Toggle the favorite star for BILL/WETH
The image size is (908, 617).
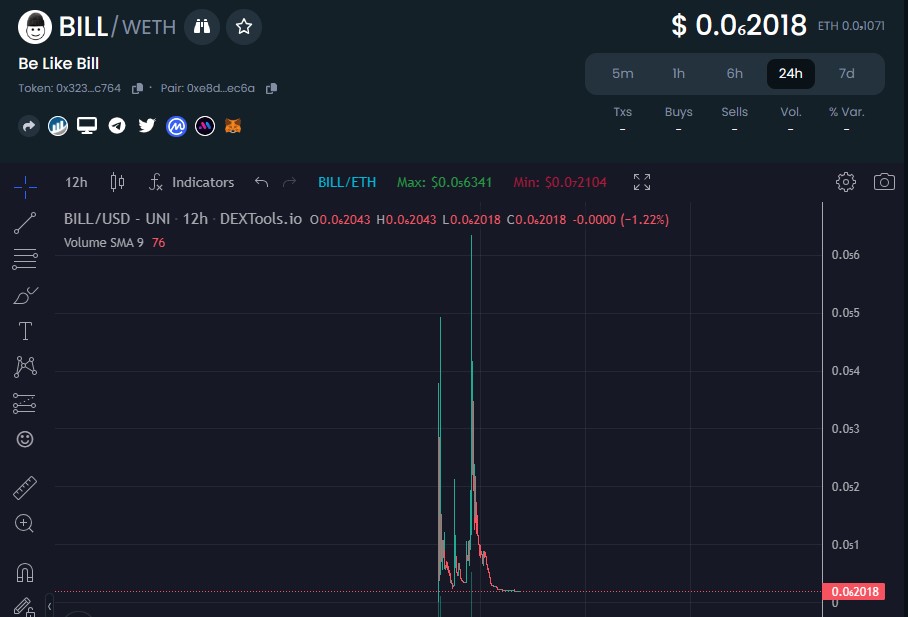pos(244,27)
